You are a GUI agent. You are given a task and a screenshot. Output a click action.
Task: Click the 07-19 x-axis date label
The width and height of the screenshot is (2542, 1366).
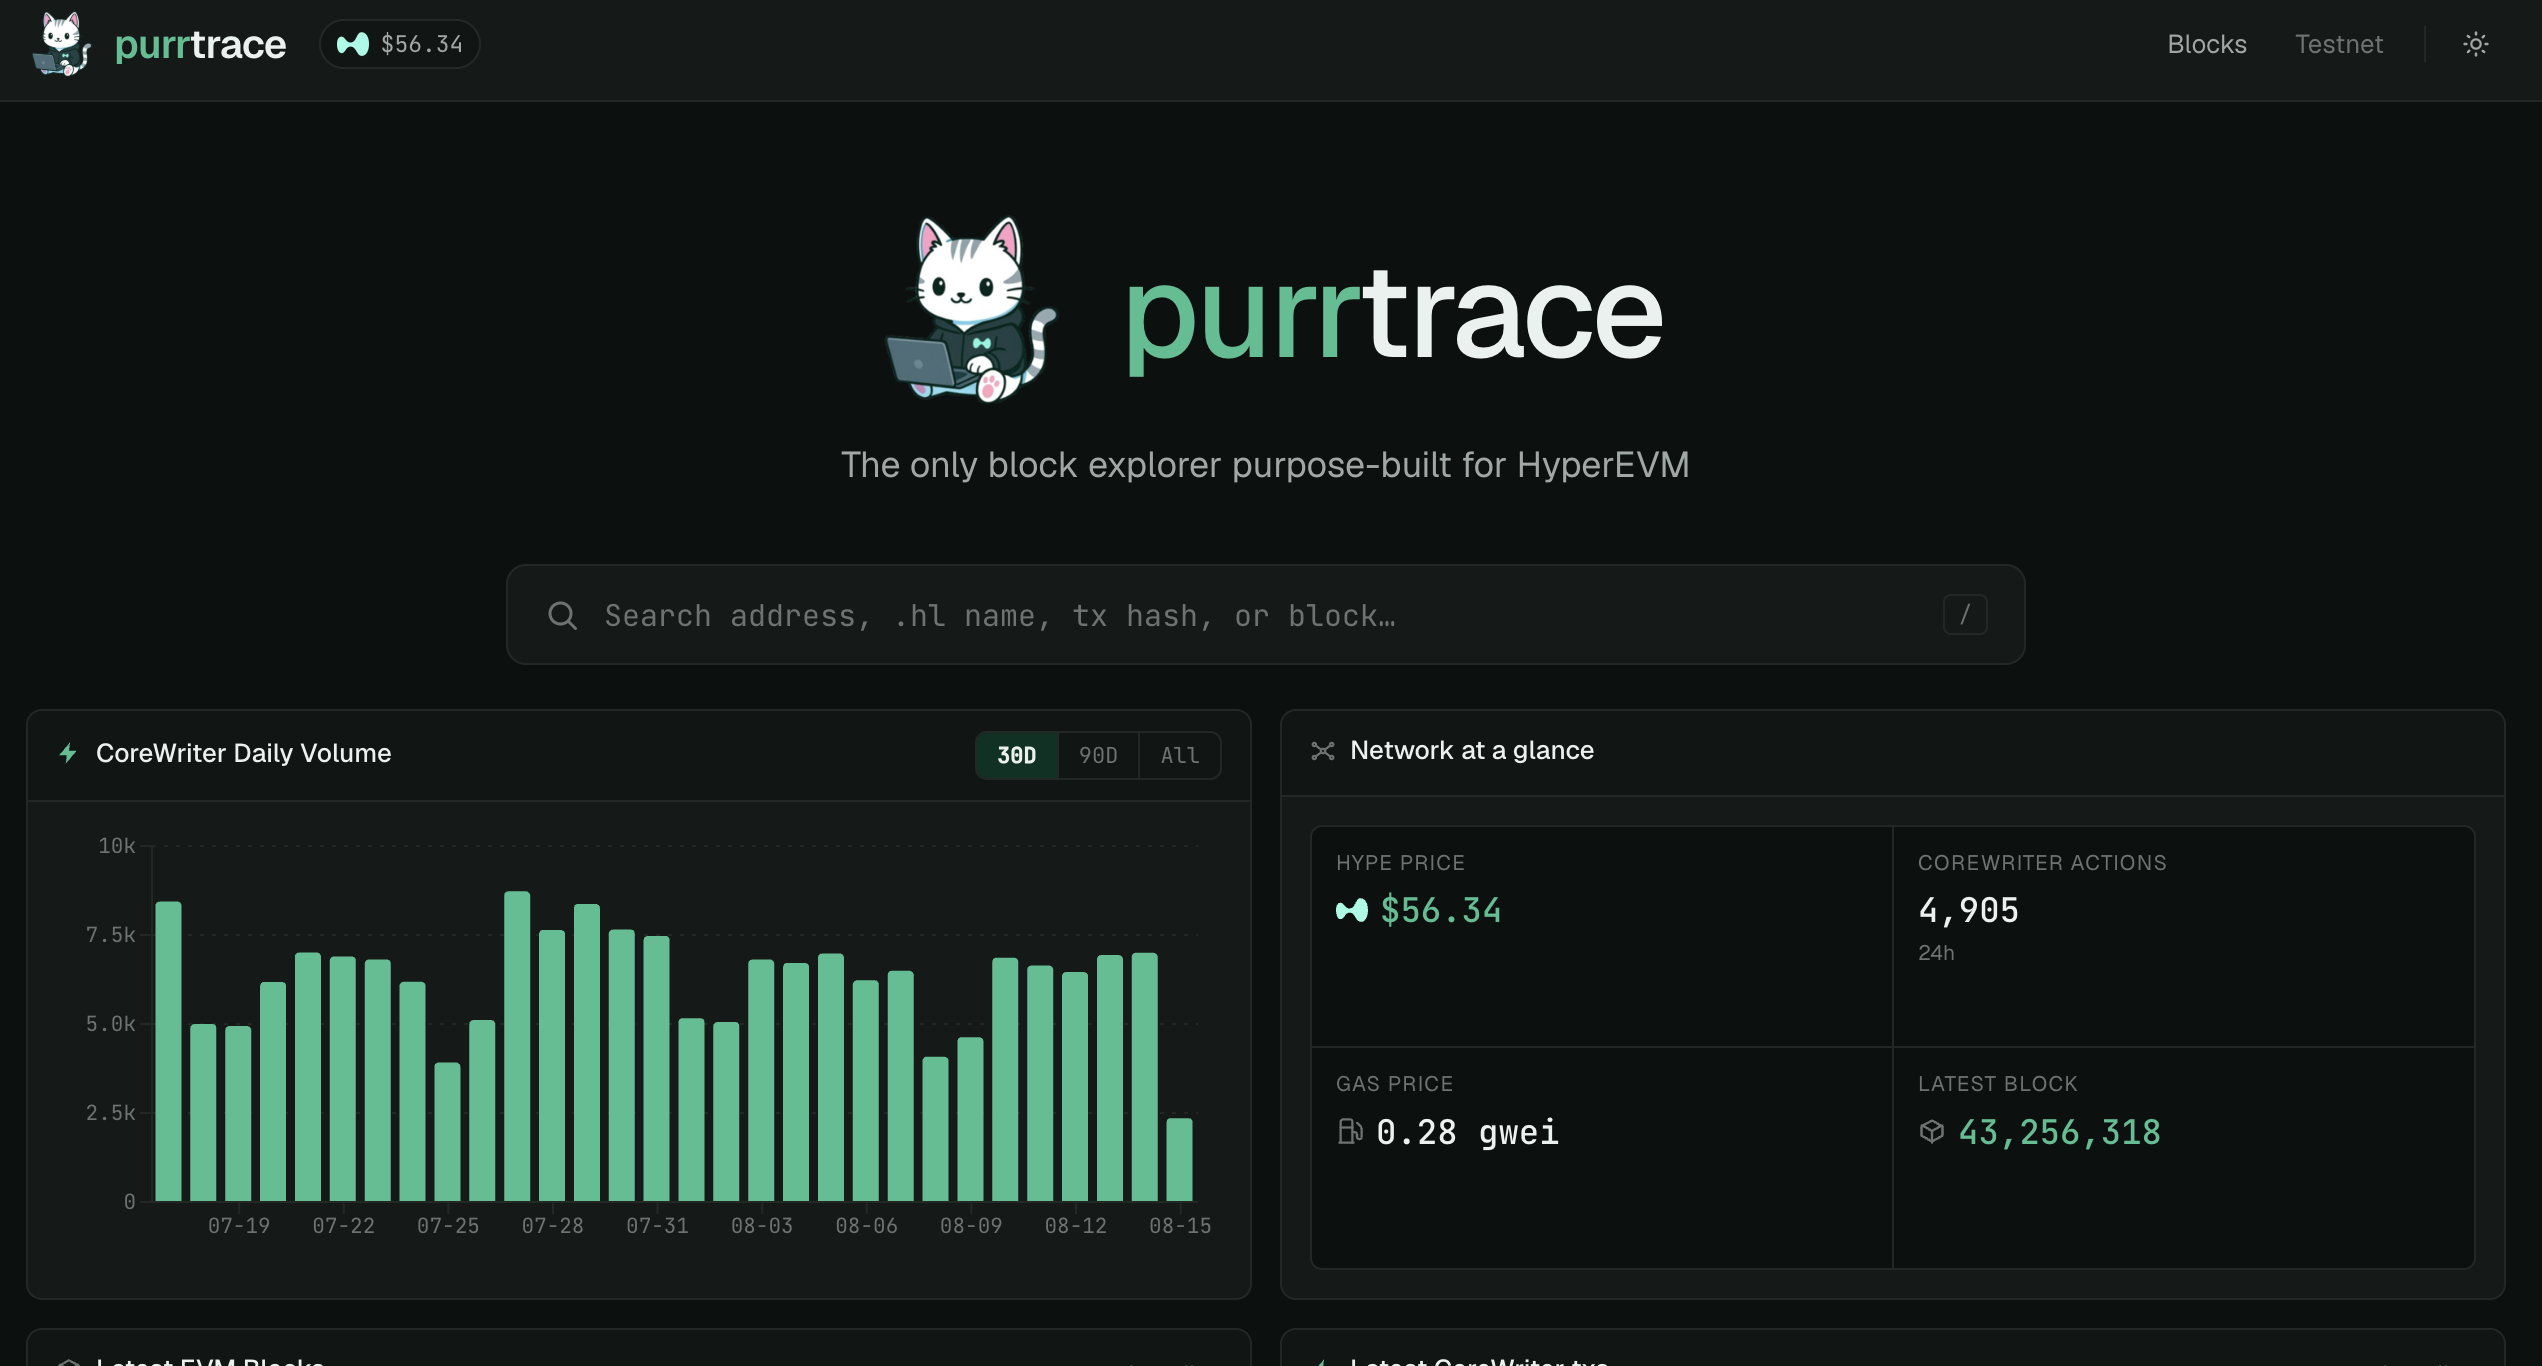[238, 1226]
